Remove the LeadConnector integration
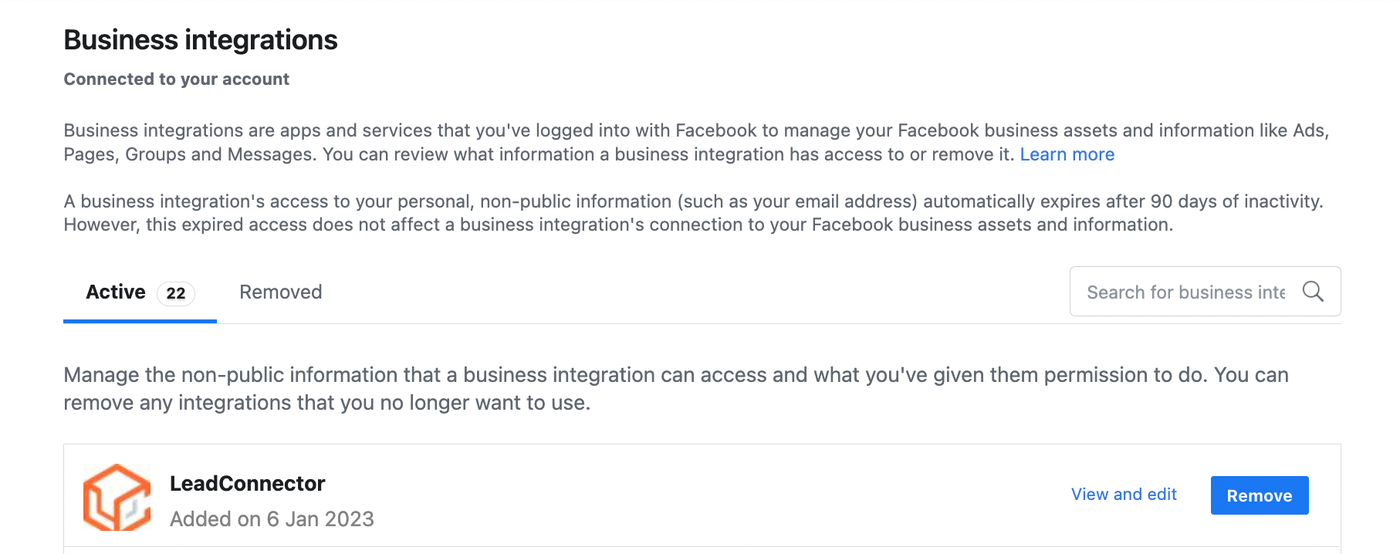1400x554 pixels. (x=1259, y=495)
